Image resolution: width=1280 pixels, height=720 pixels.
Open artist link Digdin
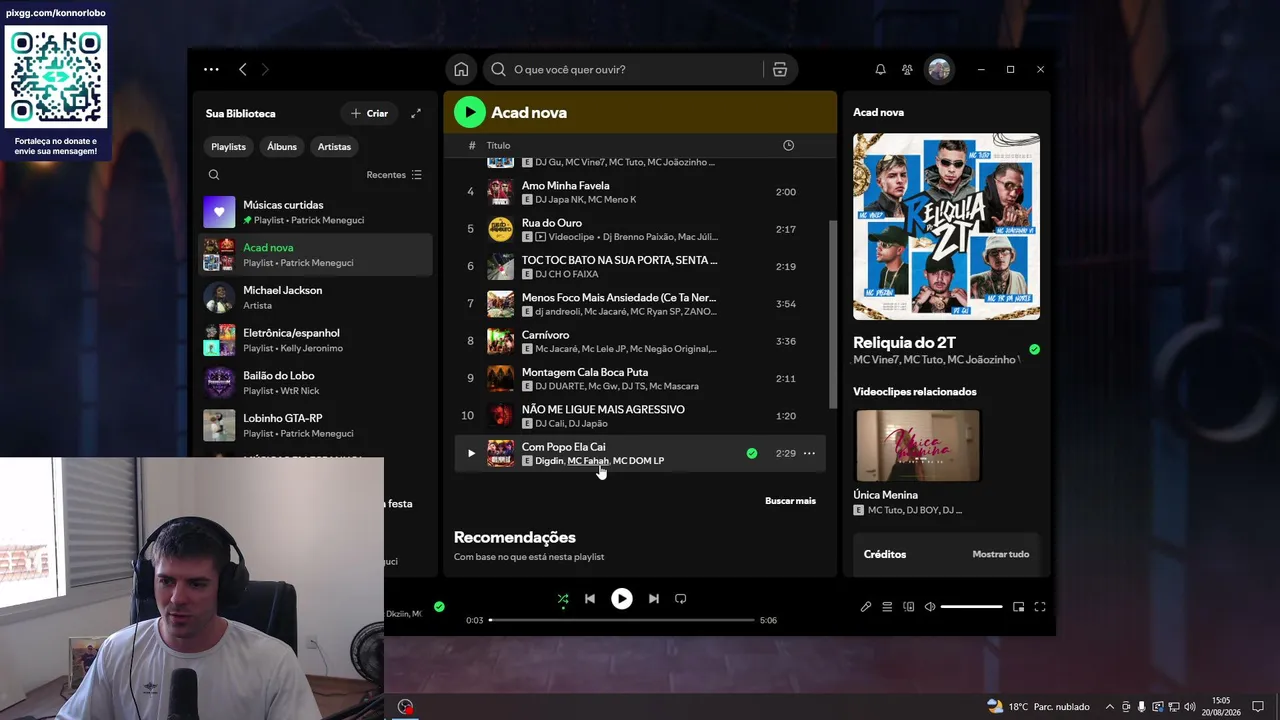pyautogui.click(x=549, y=461)
